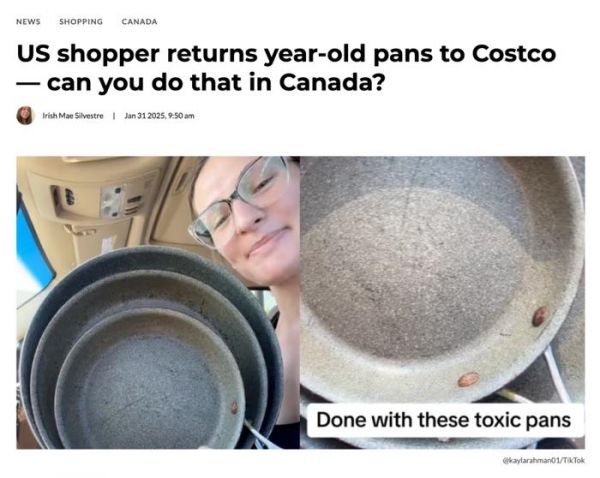Screen dimensions: 600x478
Task: Click the article headline about Costco pans
Action: pos(286,68)
